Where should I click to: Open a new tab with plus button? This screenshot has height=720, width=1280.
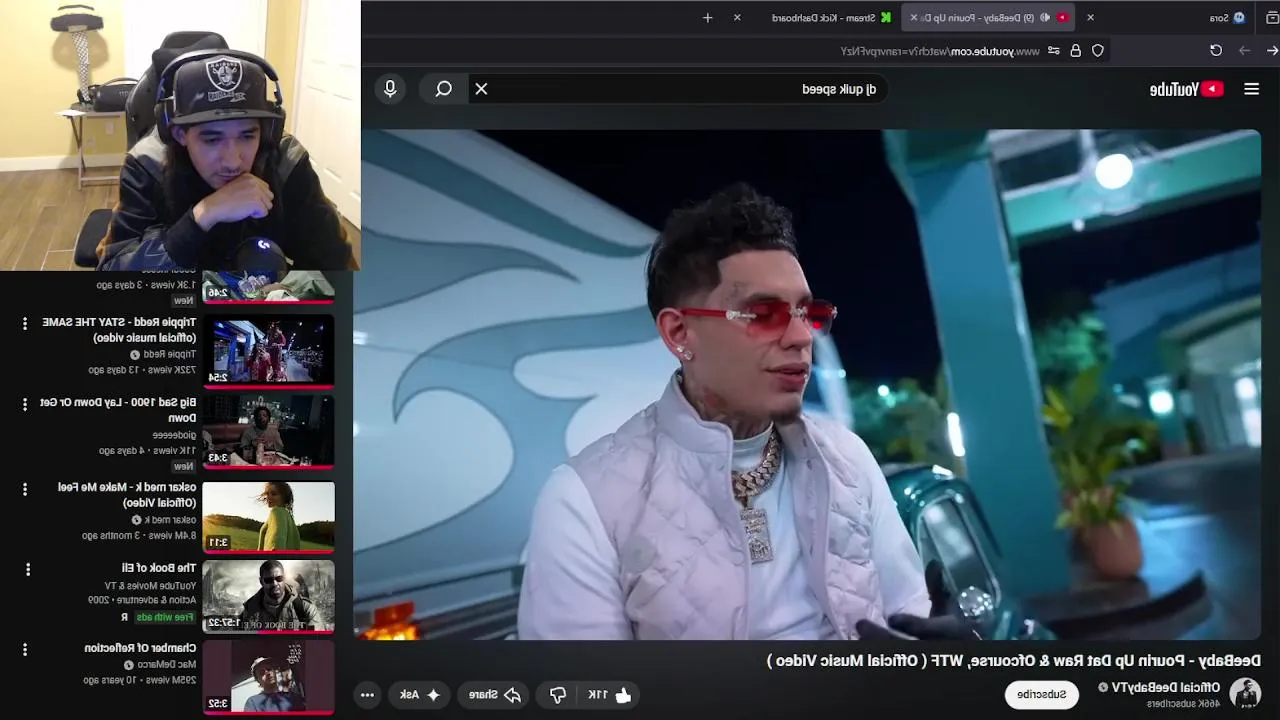pos(708,17)
